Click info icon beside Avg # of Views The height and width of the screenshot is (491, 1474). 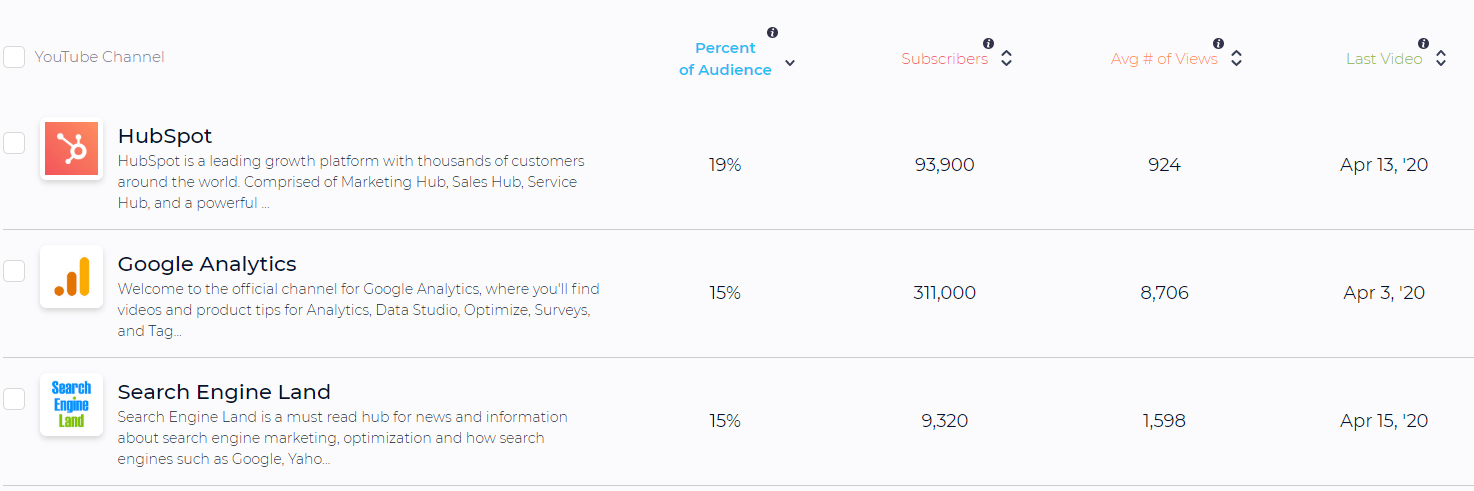[1218, 43]
